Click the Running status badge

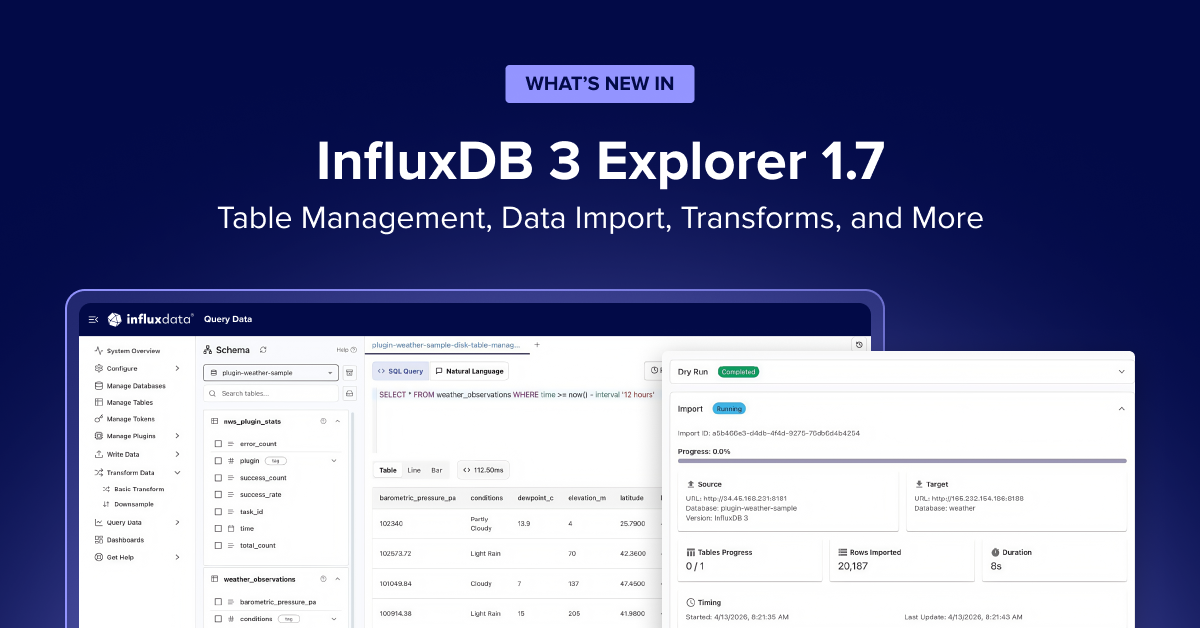[729, 409]
